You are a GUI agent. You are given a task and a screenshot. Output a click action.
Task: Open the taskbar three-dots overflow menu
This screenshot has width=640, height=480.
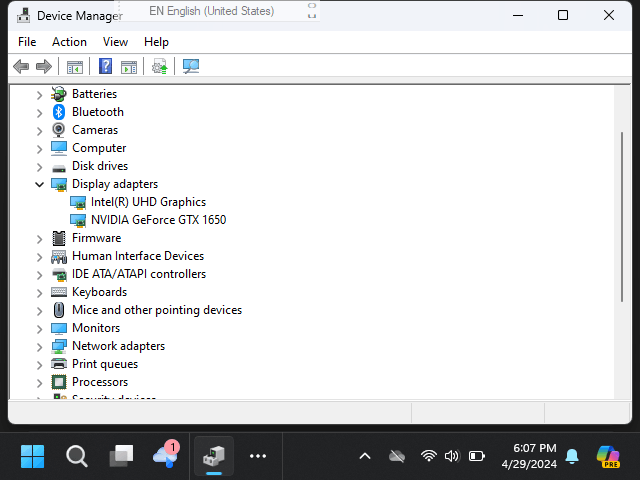pos(258,456)
